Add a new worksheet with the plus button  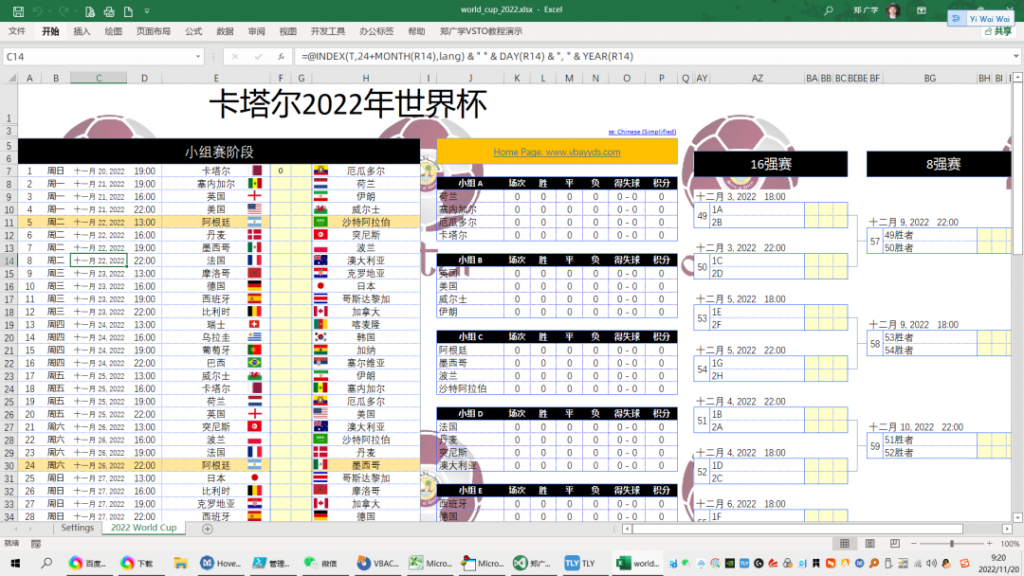(x=207, y=528)
